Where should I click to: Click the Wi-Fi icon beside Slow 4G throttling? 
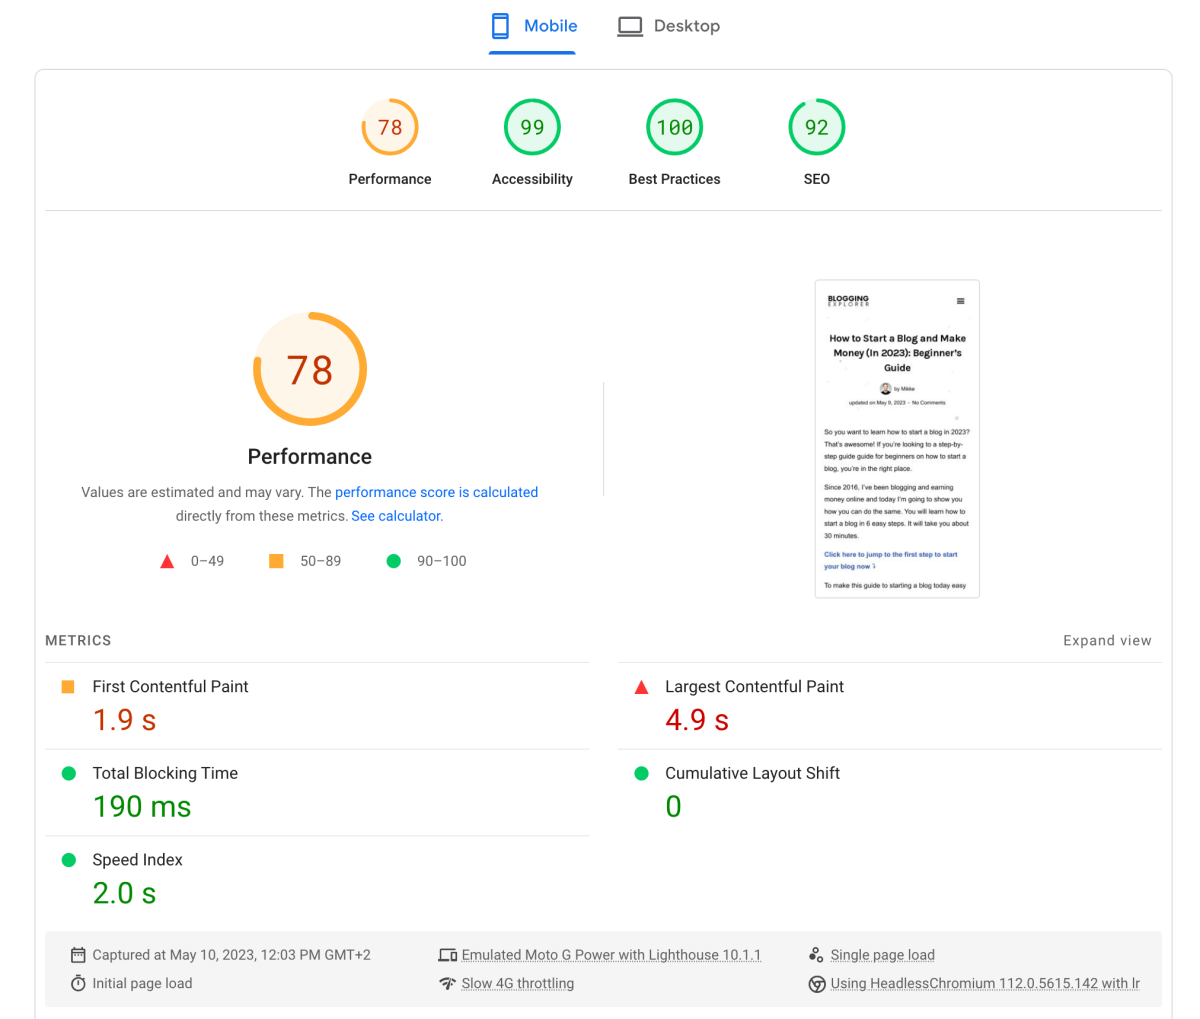pyautogui.click(x=448, y=983)
